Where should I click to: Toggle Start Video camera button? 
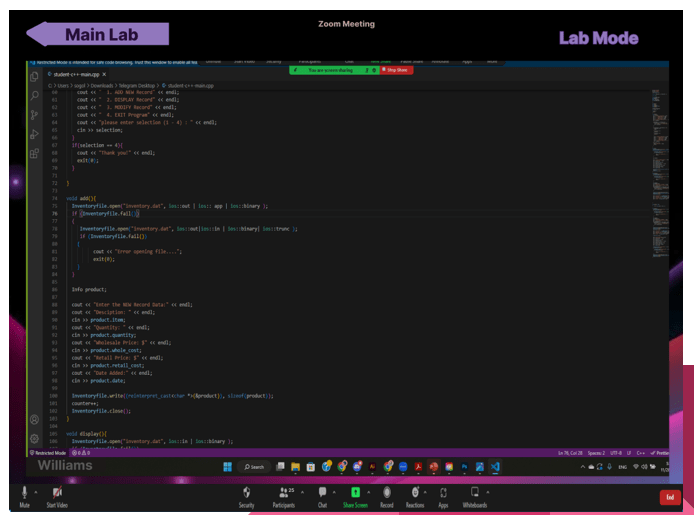(57, 493)
